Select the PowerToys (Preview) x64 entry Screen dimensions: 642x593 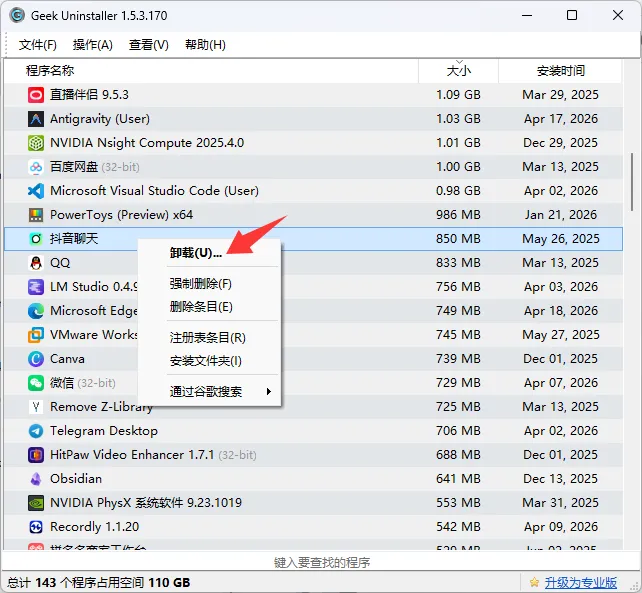(x=121, y=215)
